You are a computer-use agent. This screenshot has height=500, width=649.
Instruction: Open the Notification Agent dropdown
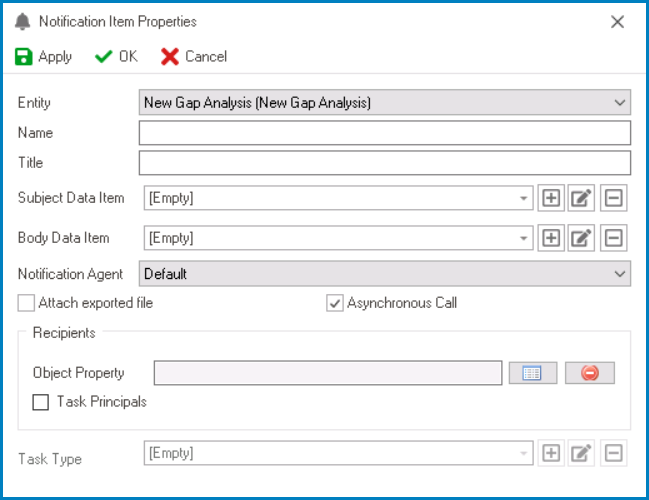click(x=621, y=274)
